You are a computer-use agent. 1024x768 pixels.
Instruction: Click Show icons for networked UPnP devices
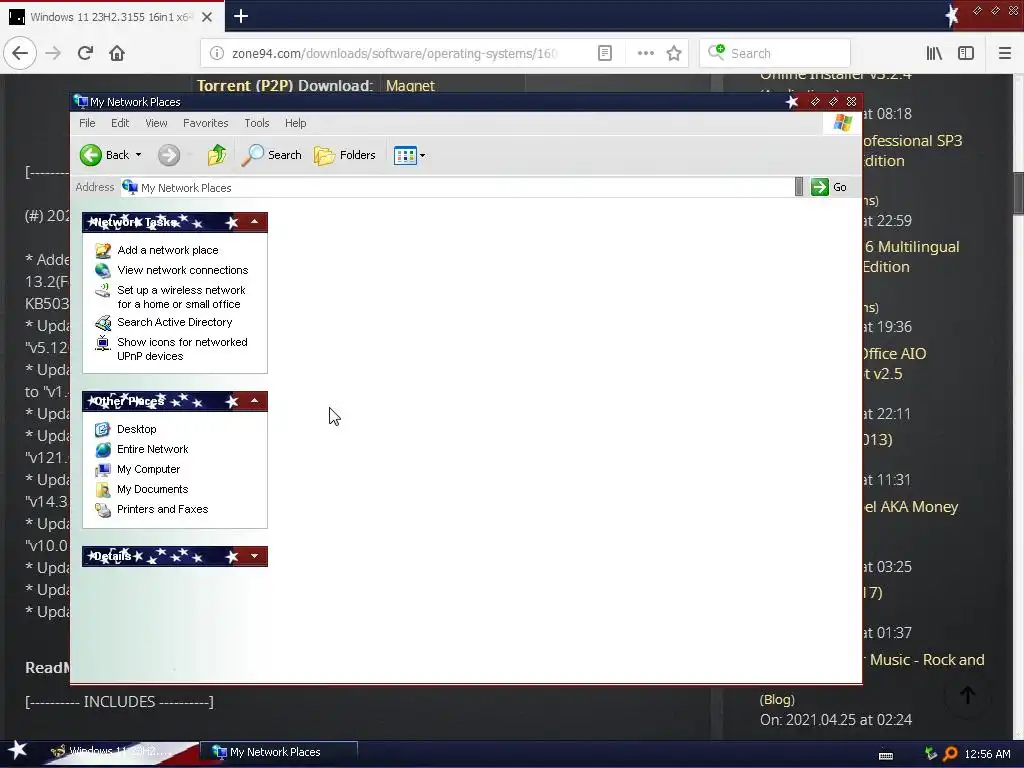coord(182,349)
